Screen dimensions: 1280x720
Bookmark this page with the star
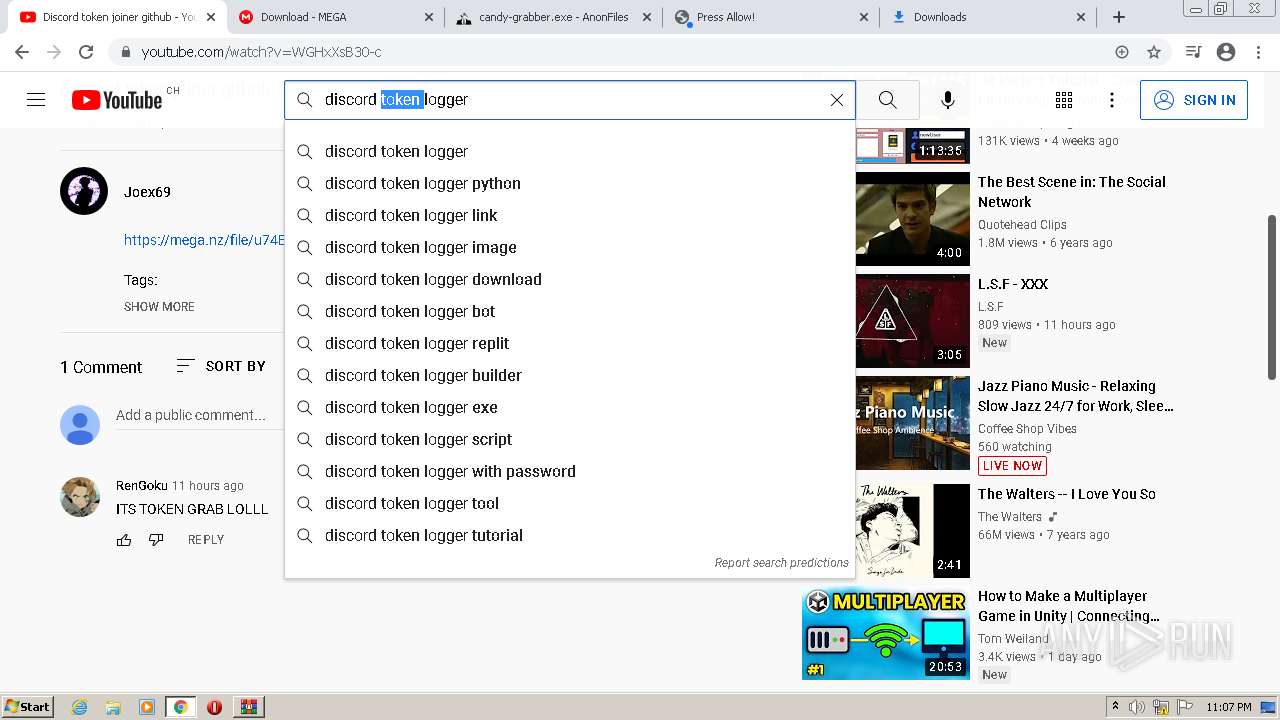coord(1154,52)
